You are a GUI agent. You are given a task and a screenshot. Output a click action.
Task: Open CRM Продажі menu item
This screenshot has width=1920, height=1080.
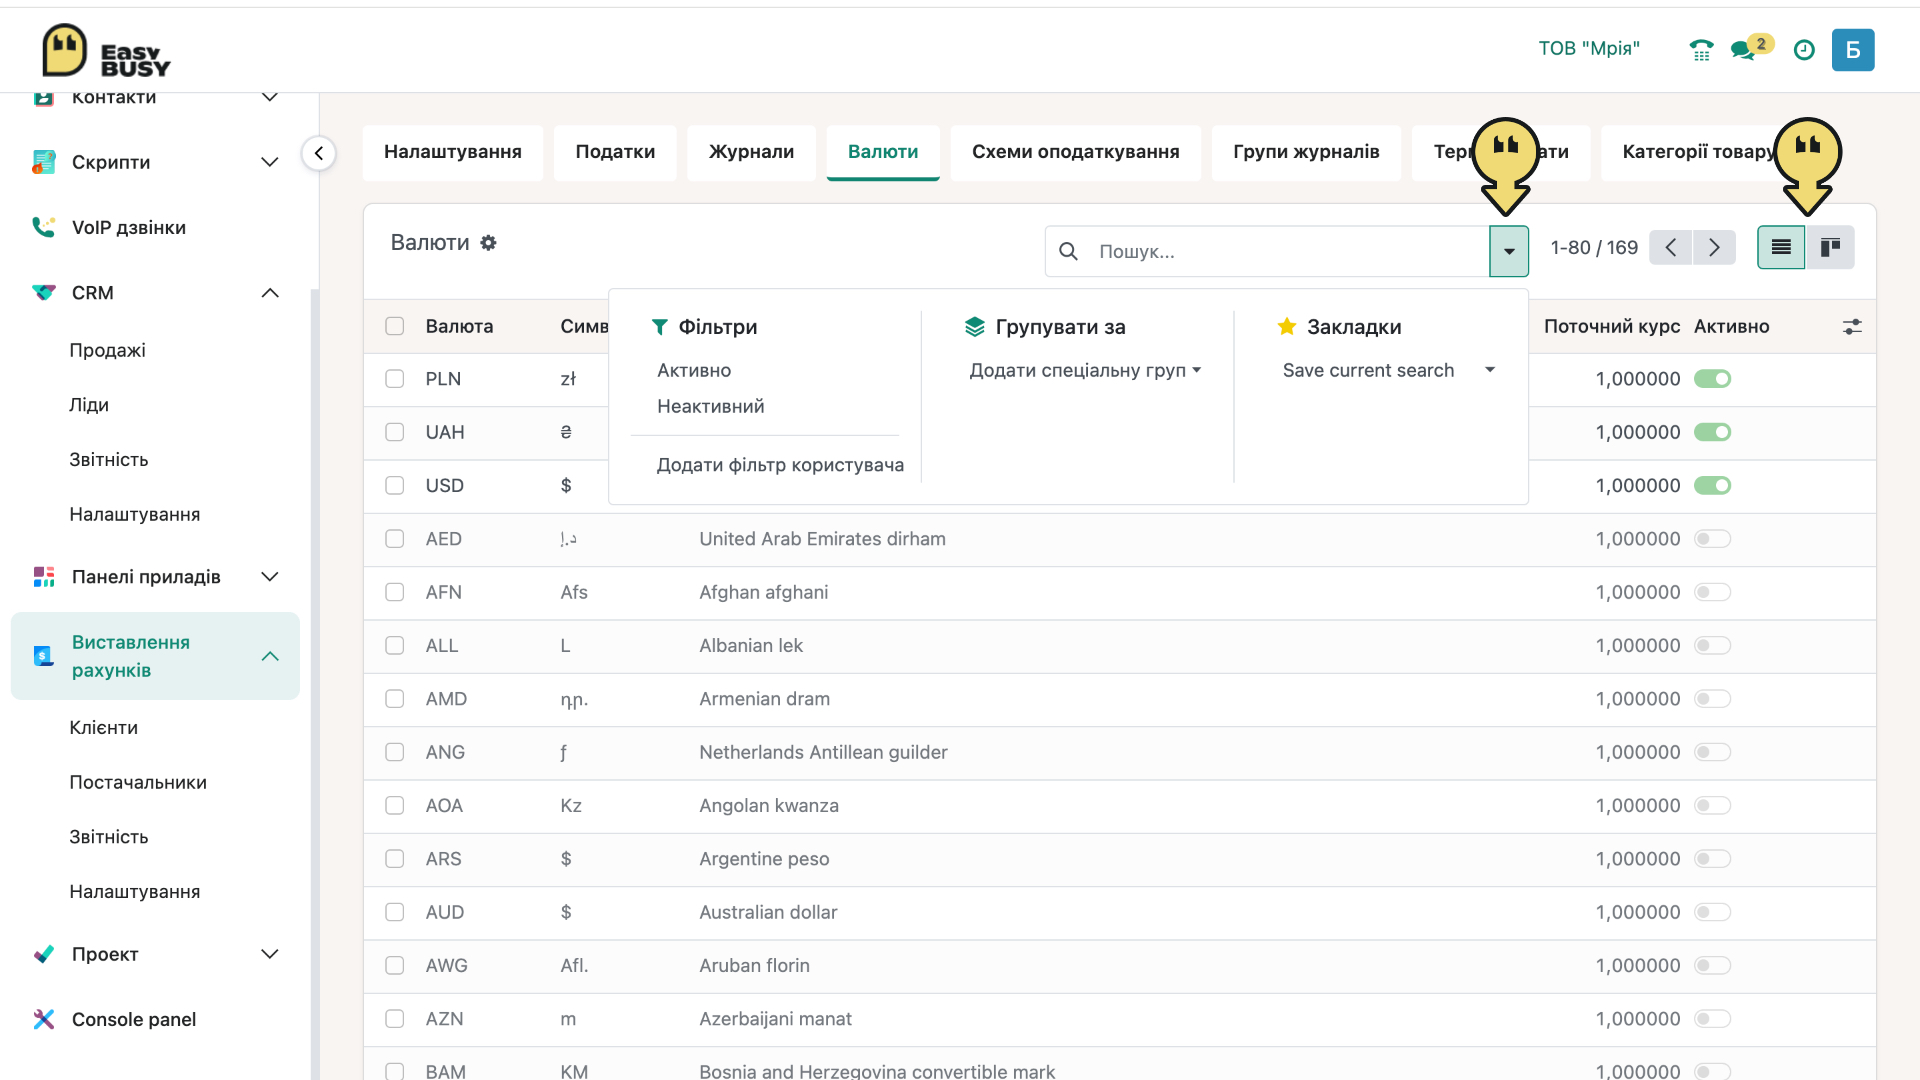coord(107,350)
